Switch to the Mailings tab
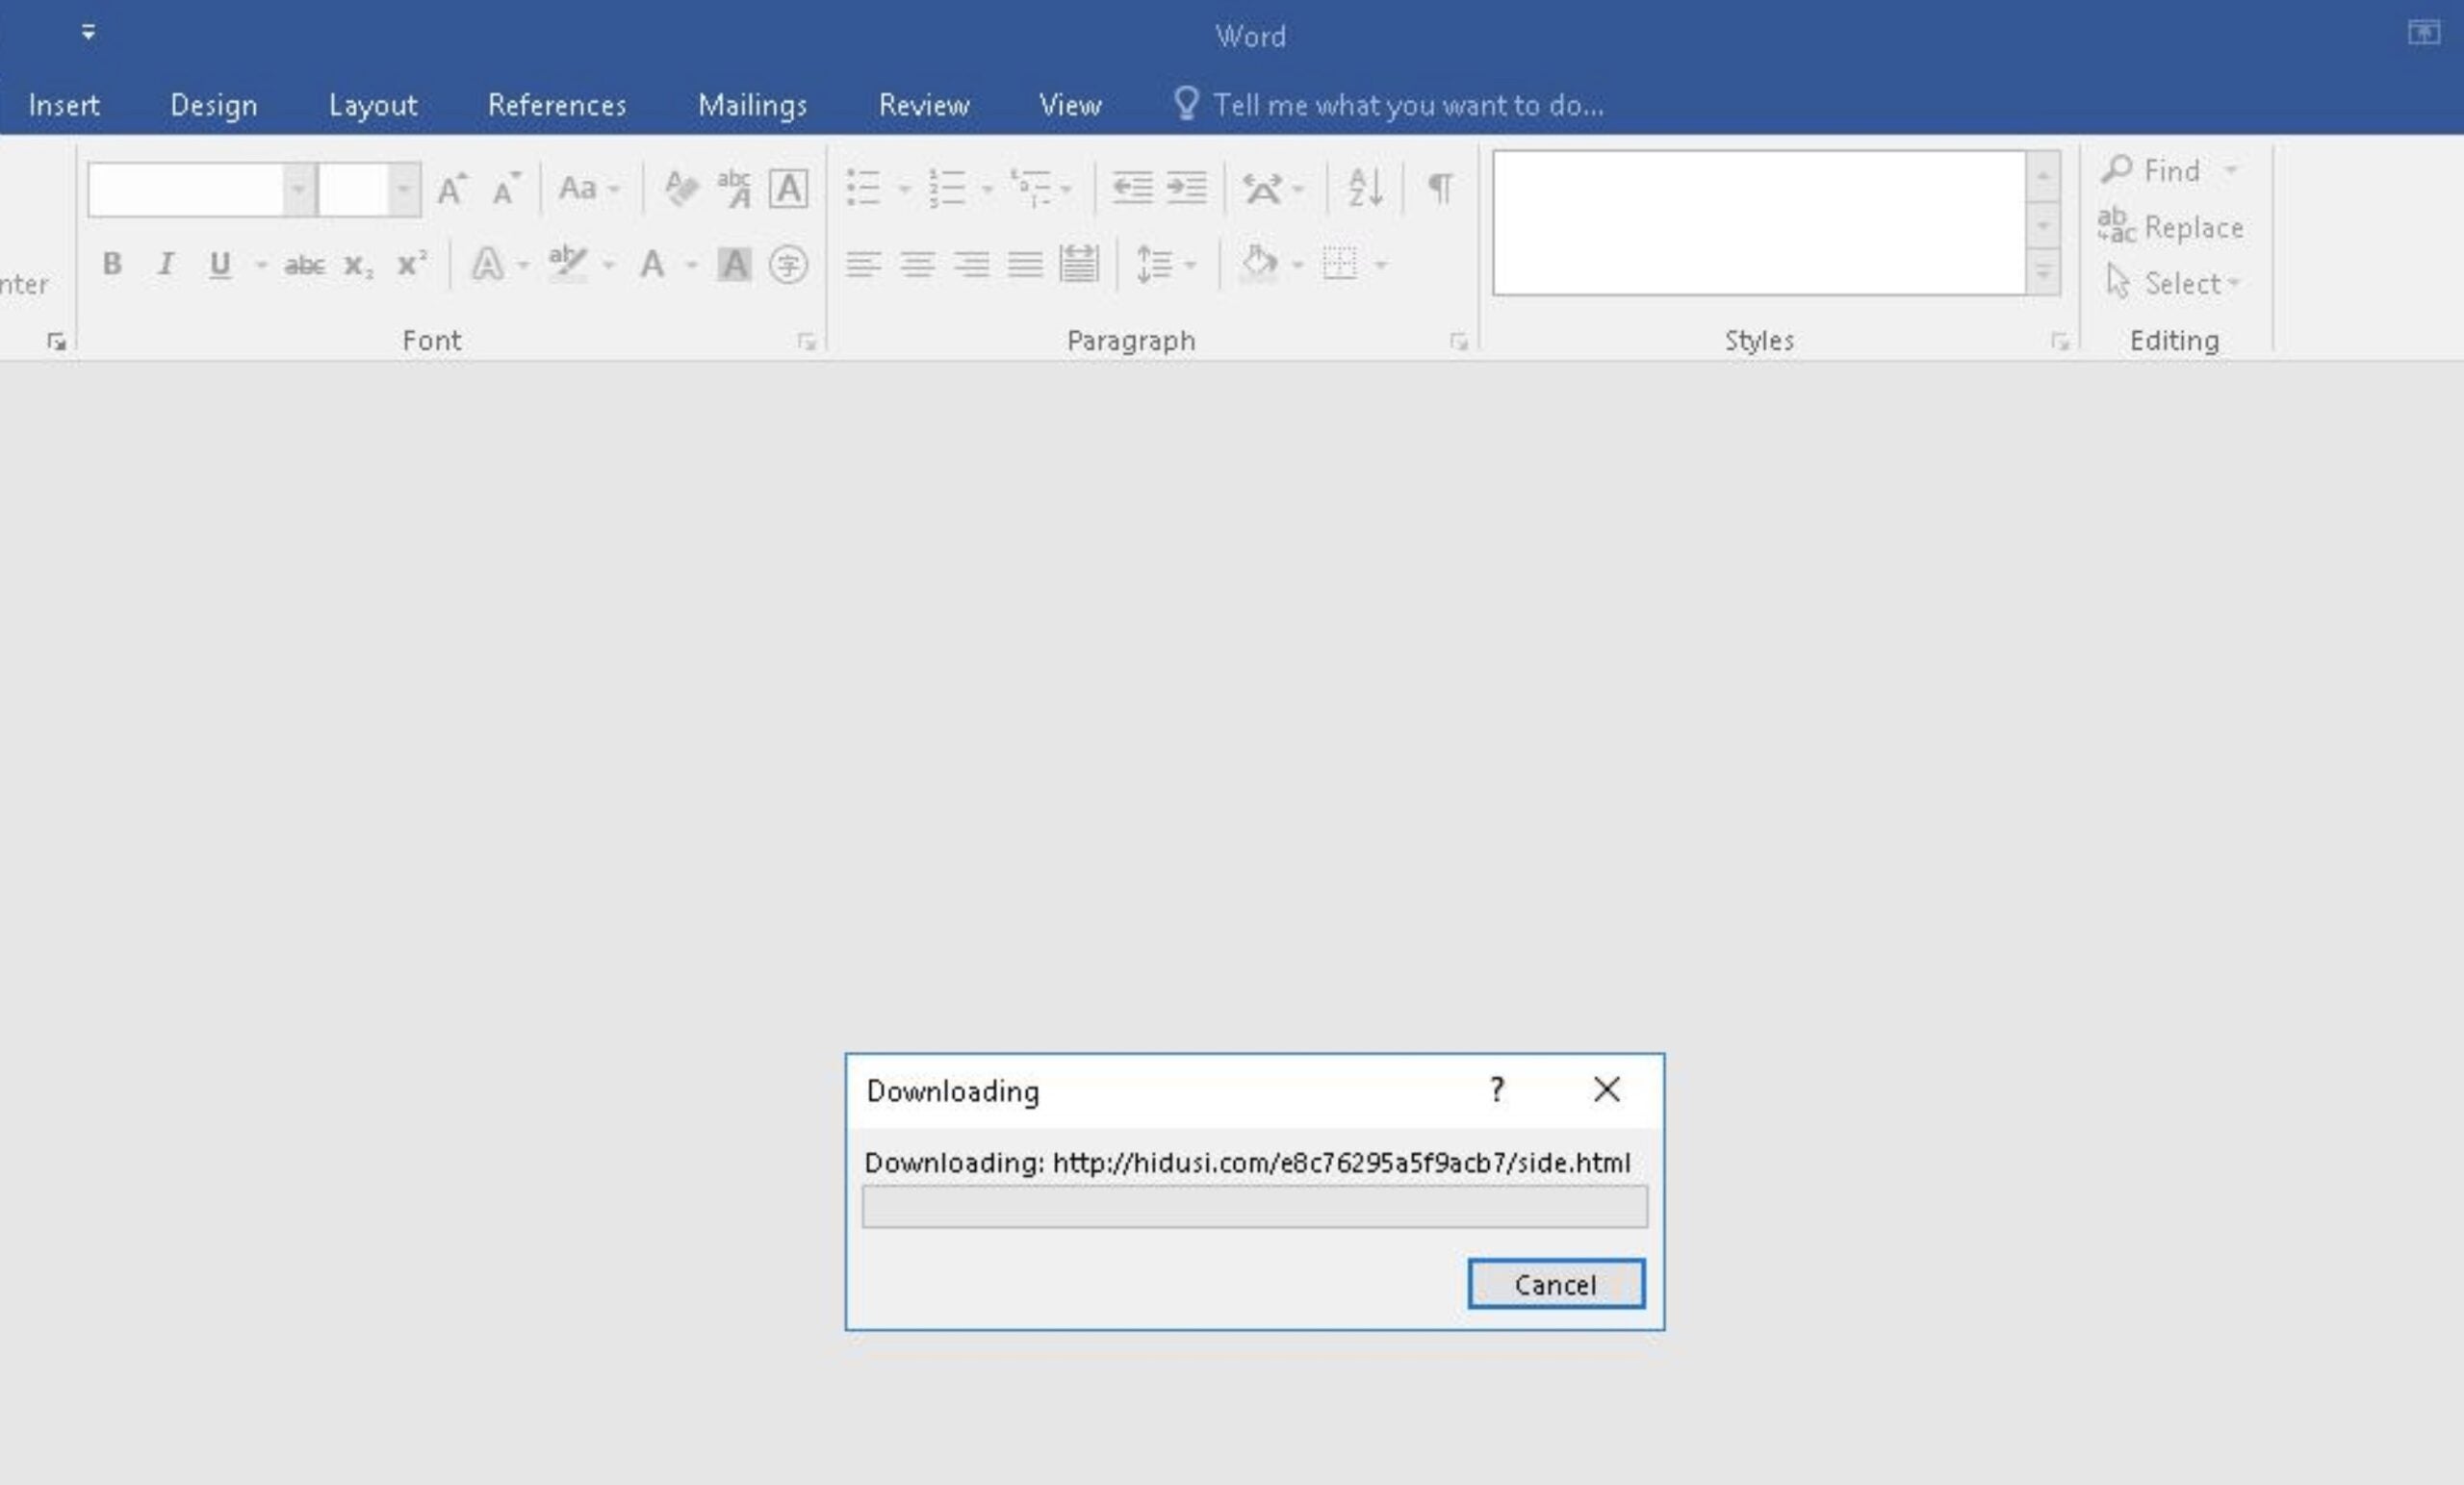 752,105
